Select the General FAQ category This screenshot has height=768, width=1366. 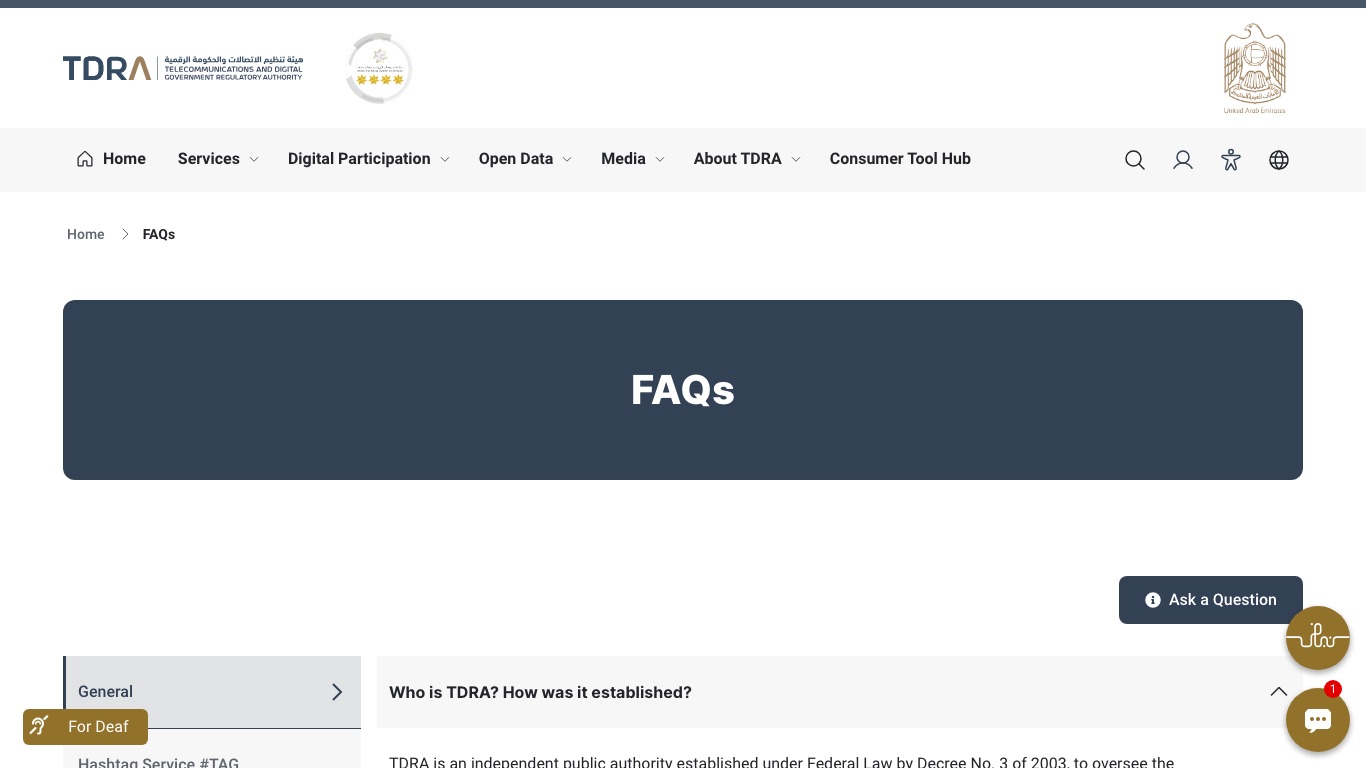point(212,692)
